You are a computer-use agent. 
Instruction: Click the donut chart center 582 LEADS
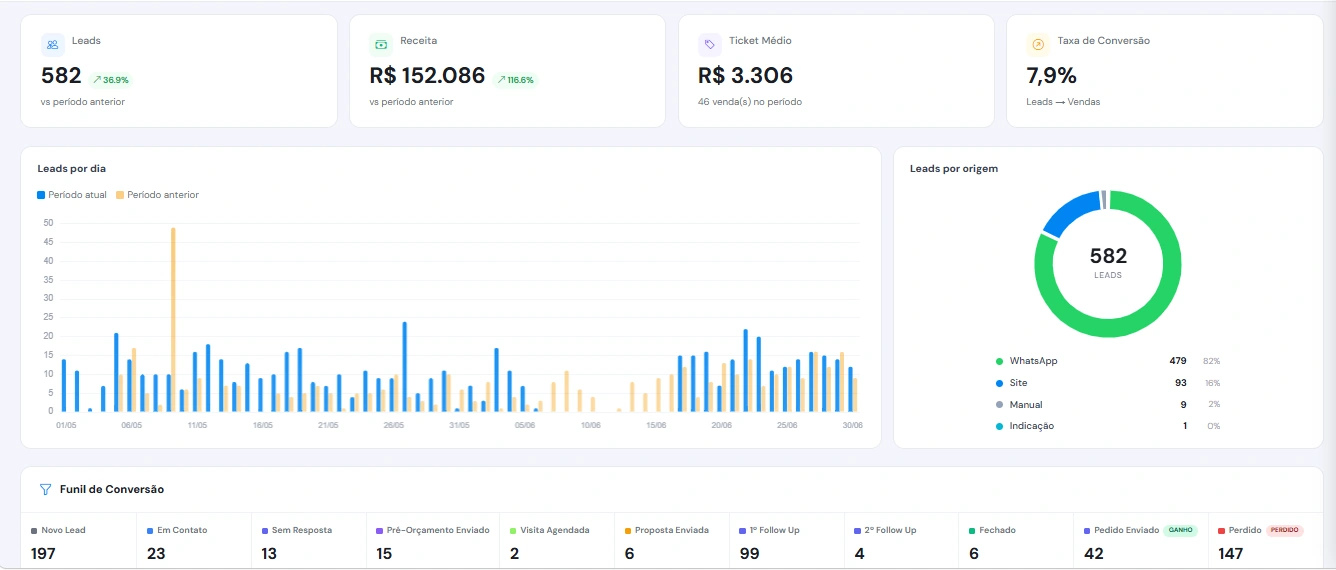[x=1108, y=262]
